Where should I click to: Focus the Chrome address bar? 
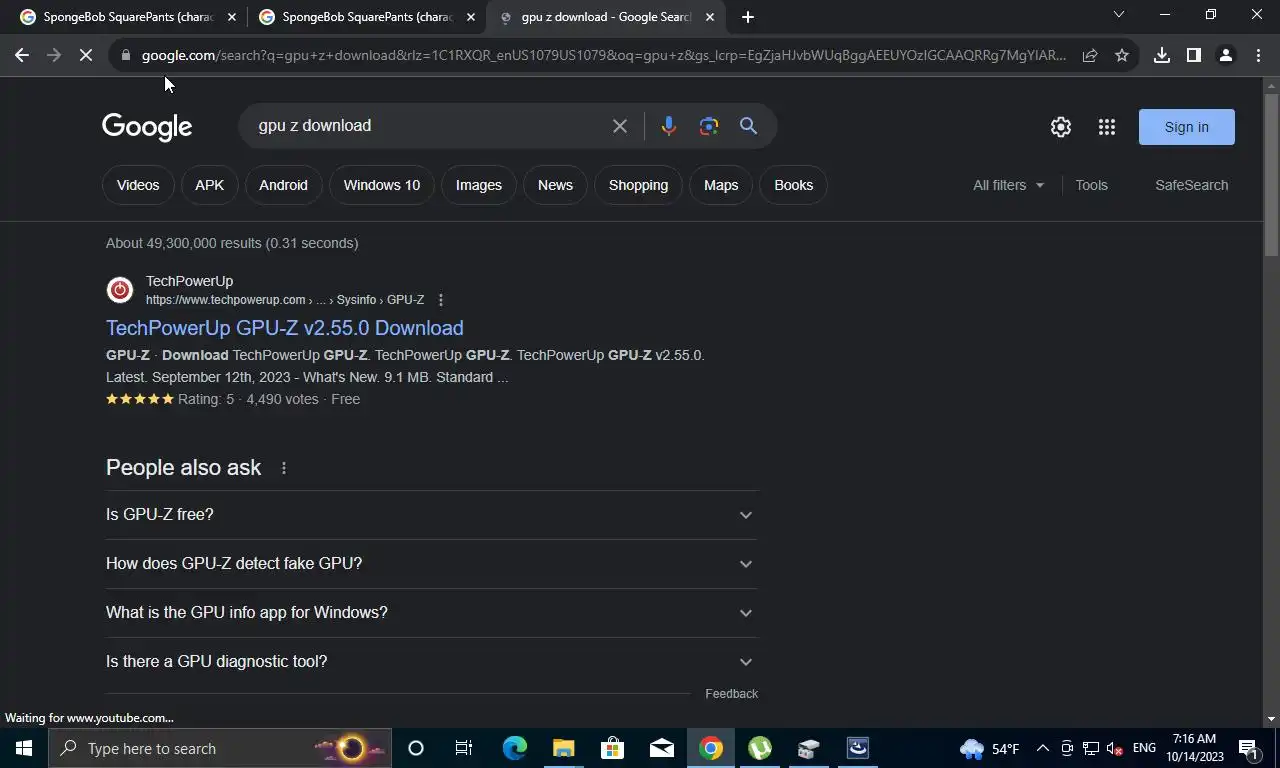[604, 56]
